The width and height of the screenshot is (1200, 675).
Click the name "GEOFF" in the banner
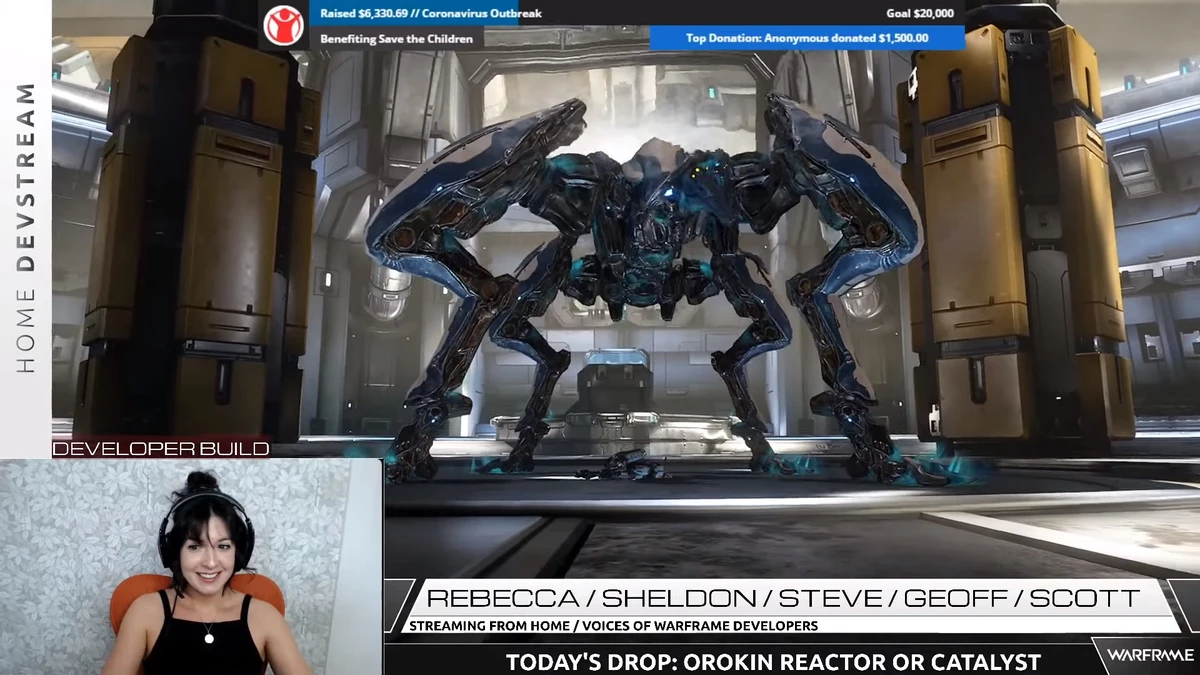pyautogui.click(x=955, y=598)
